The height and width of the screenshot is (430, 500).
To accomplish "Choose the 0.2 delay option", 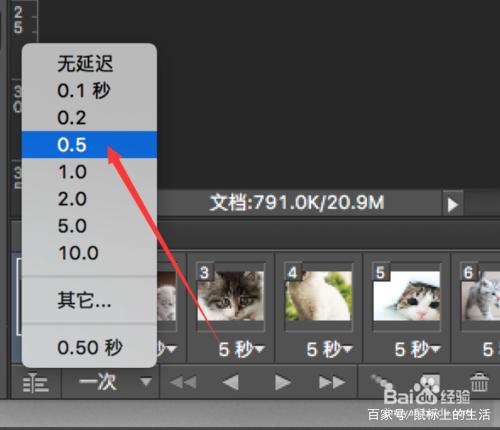I will coord(89,118).
